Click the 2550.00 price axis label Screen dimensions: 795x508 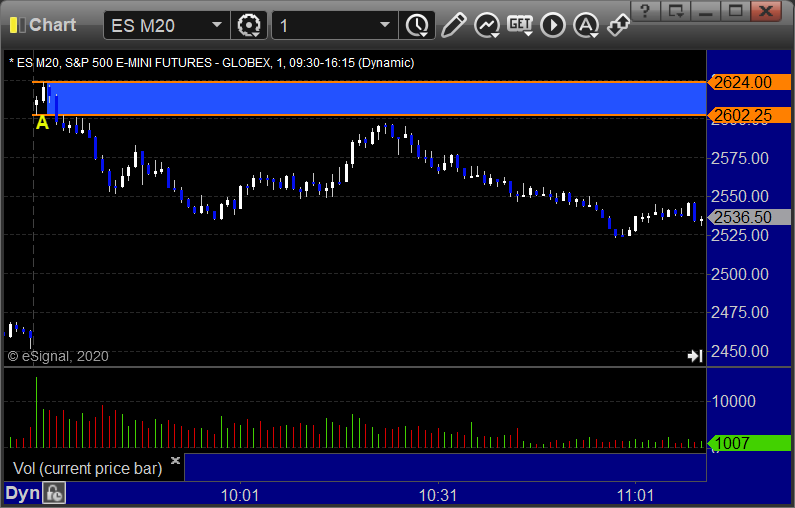coord(740,196)
